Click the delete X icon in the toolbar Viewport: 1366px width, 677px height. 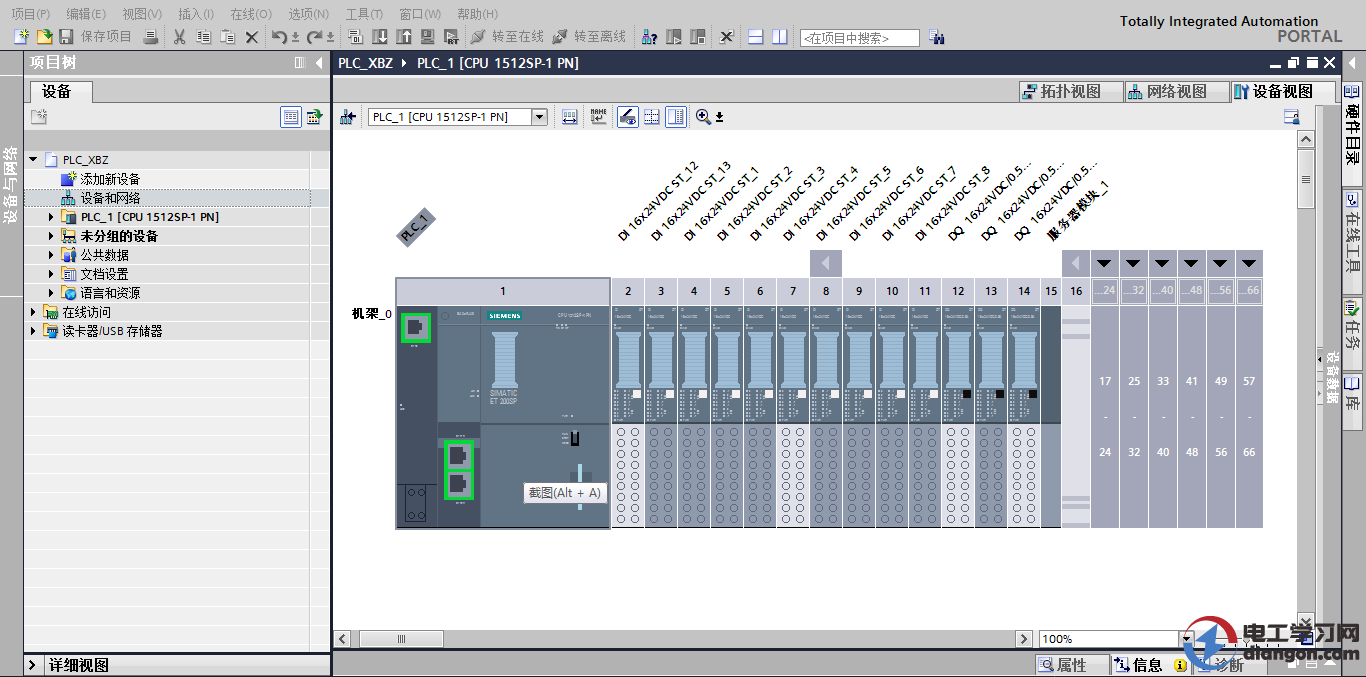pos(252,37)
